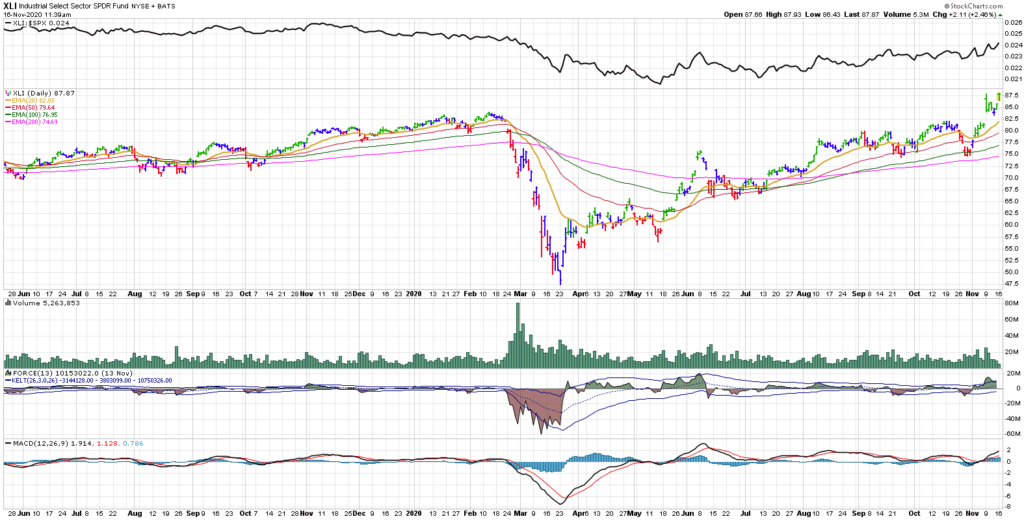Click the 0.023 label on the ratio axis

click(x=1012, y=57)
